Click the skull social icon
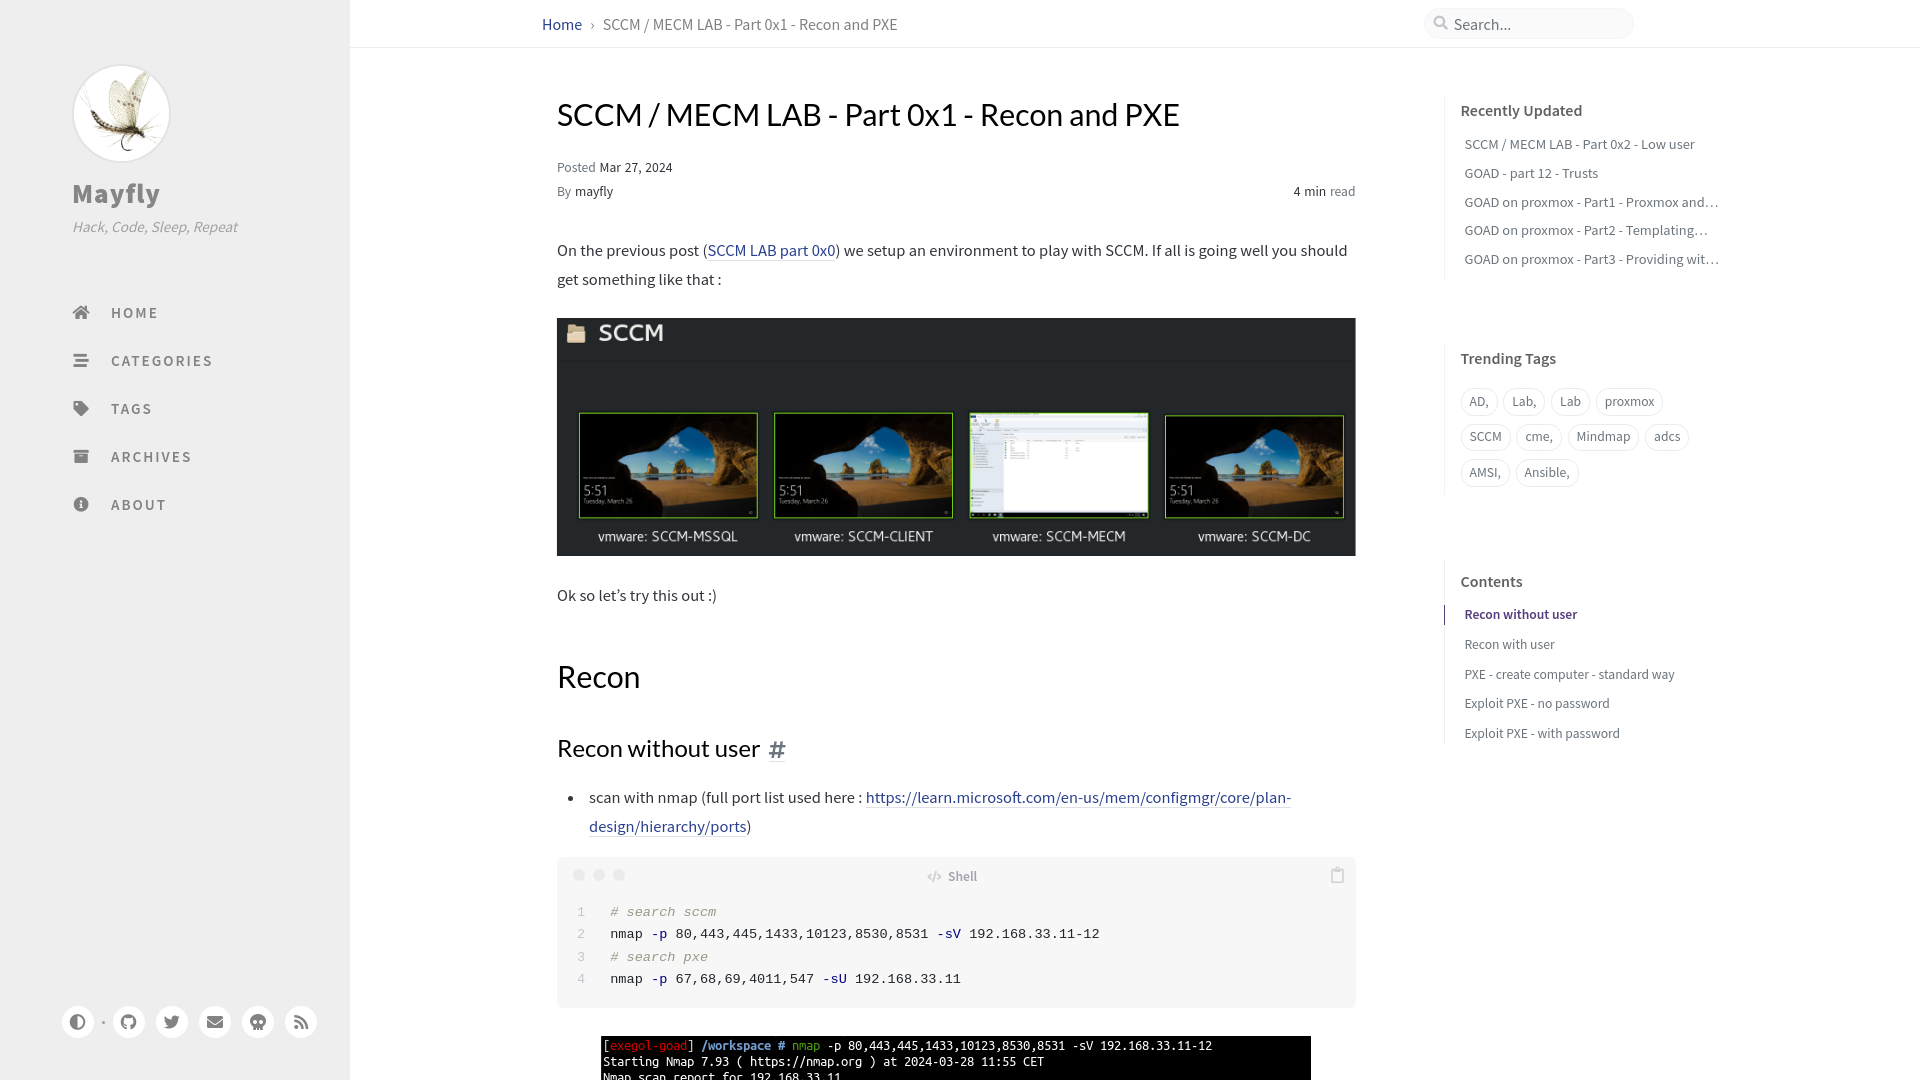The width and height of the screenshot is (1920, 1080). pyautogui.click(x=258, y=1022)
